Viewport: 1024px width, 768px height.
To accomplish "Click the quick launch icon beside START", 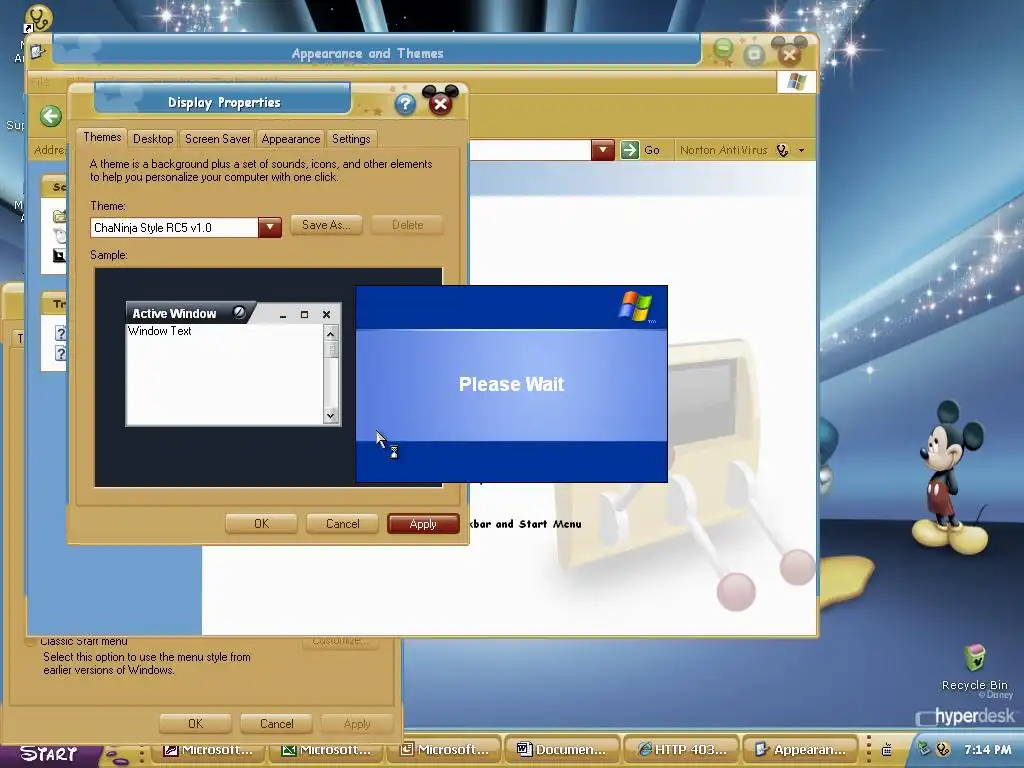I will coord(118,757).
